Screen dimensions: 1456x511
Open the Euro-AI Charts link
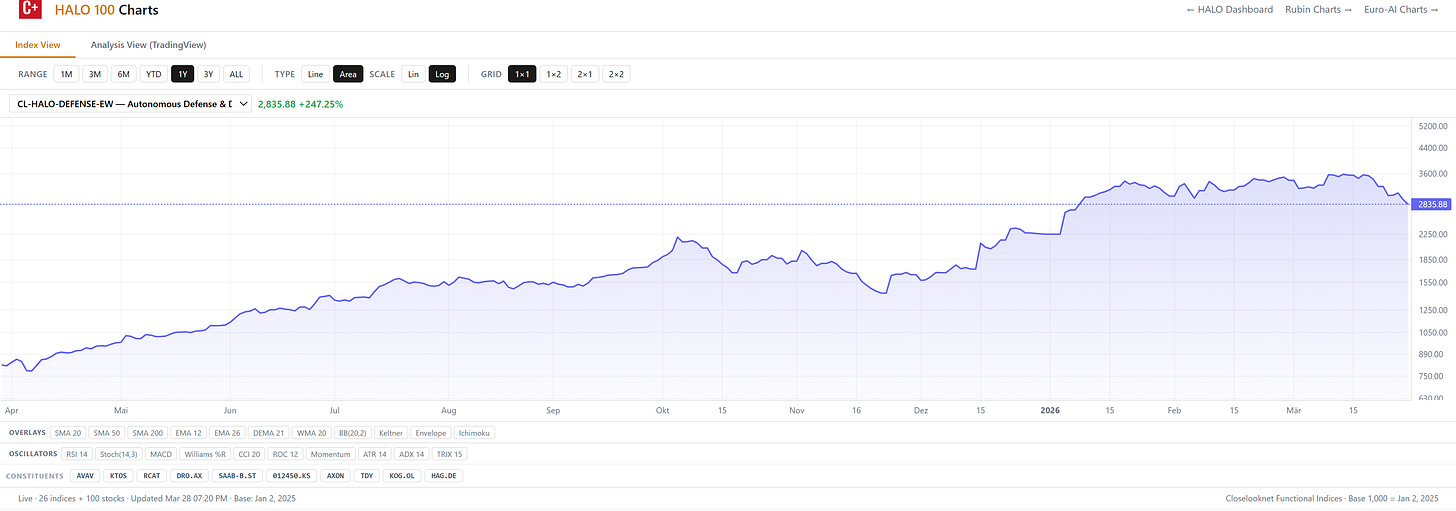pyautogui.click(x=1399, y=10)
